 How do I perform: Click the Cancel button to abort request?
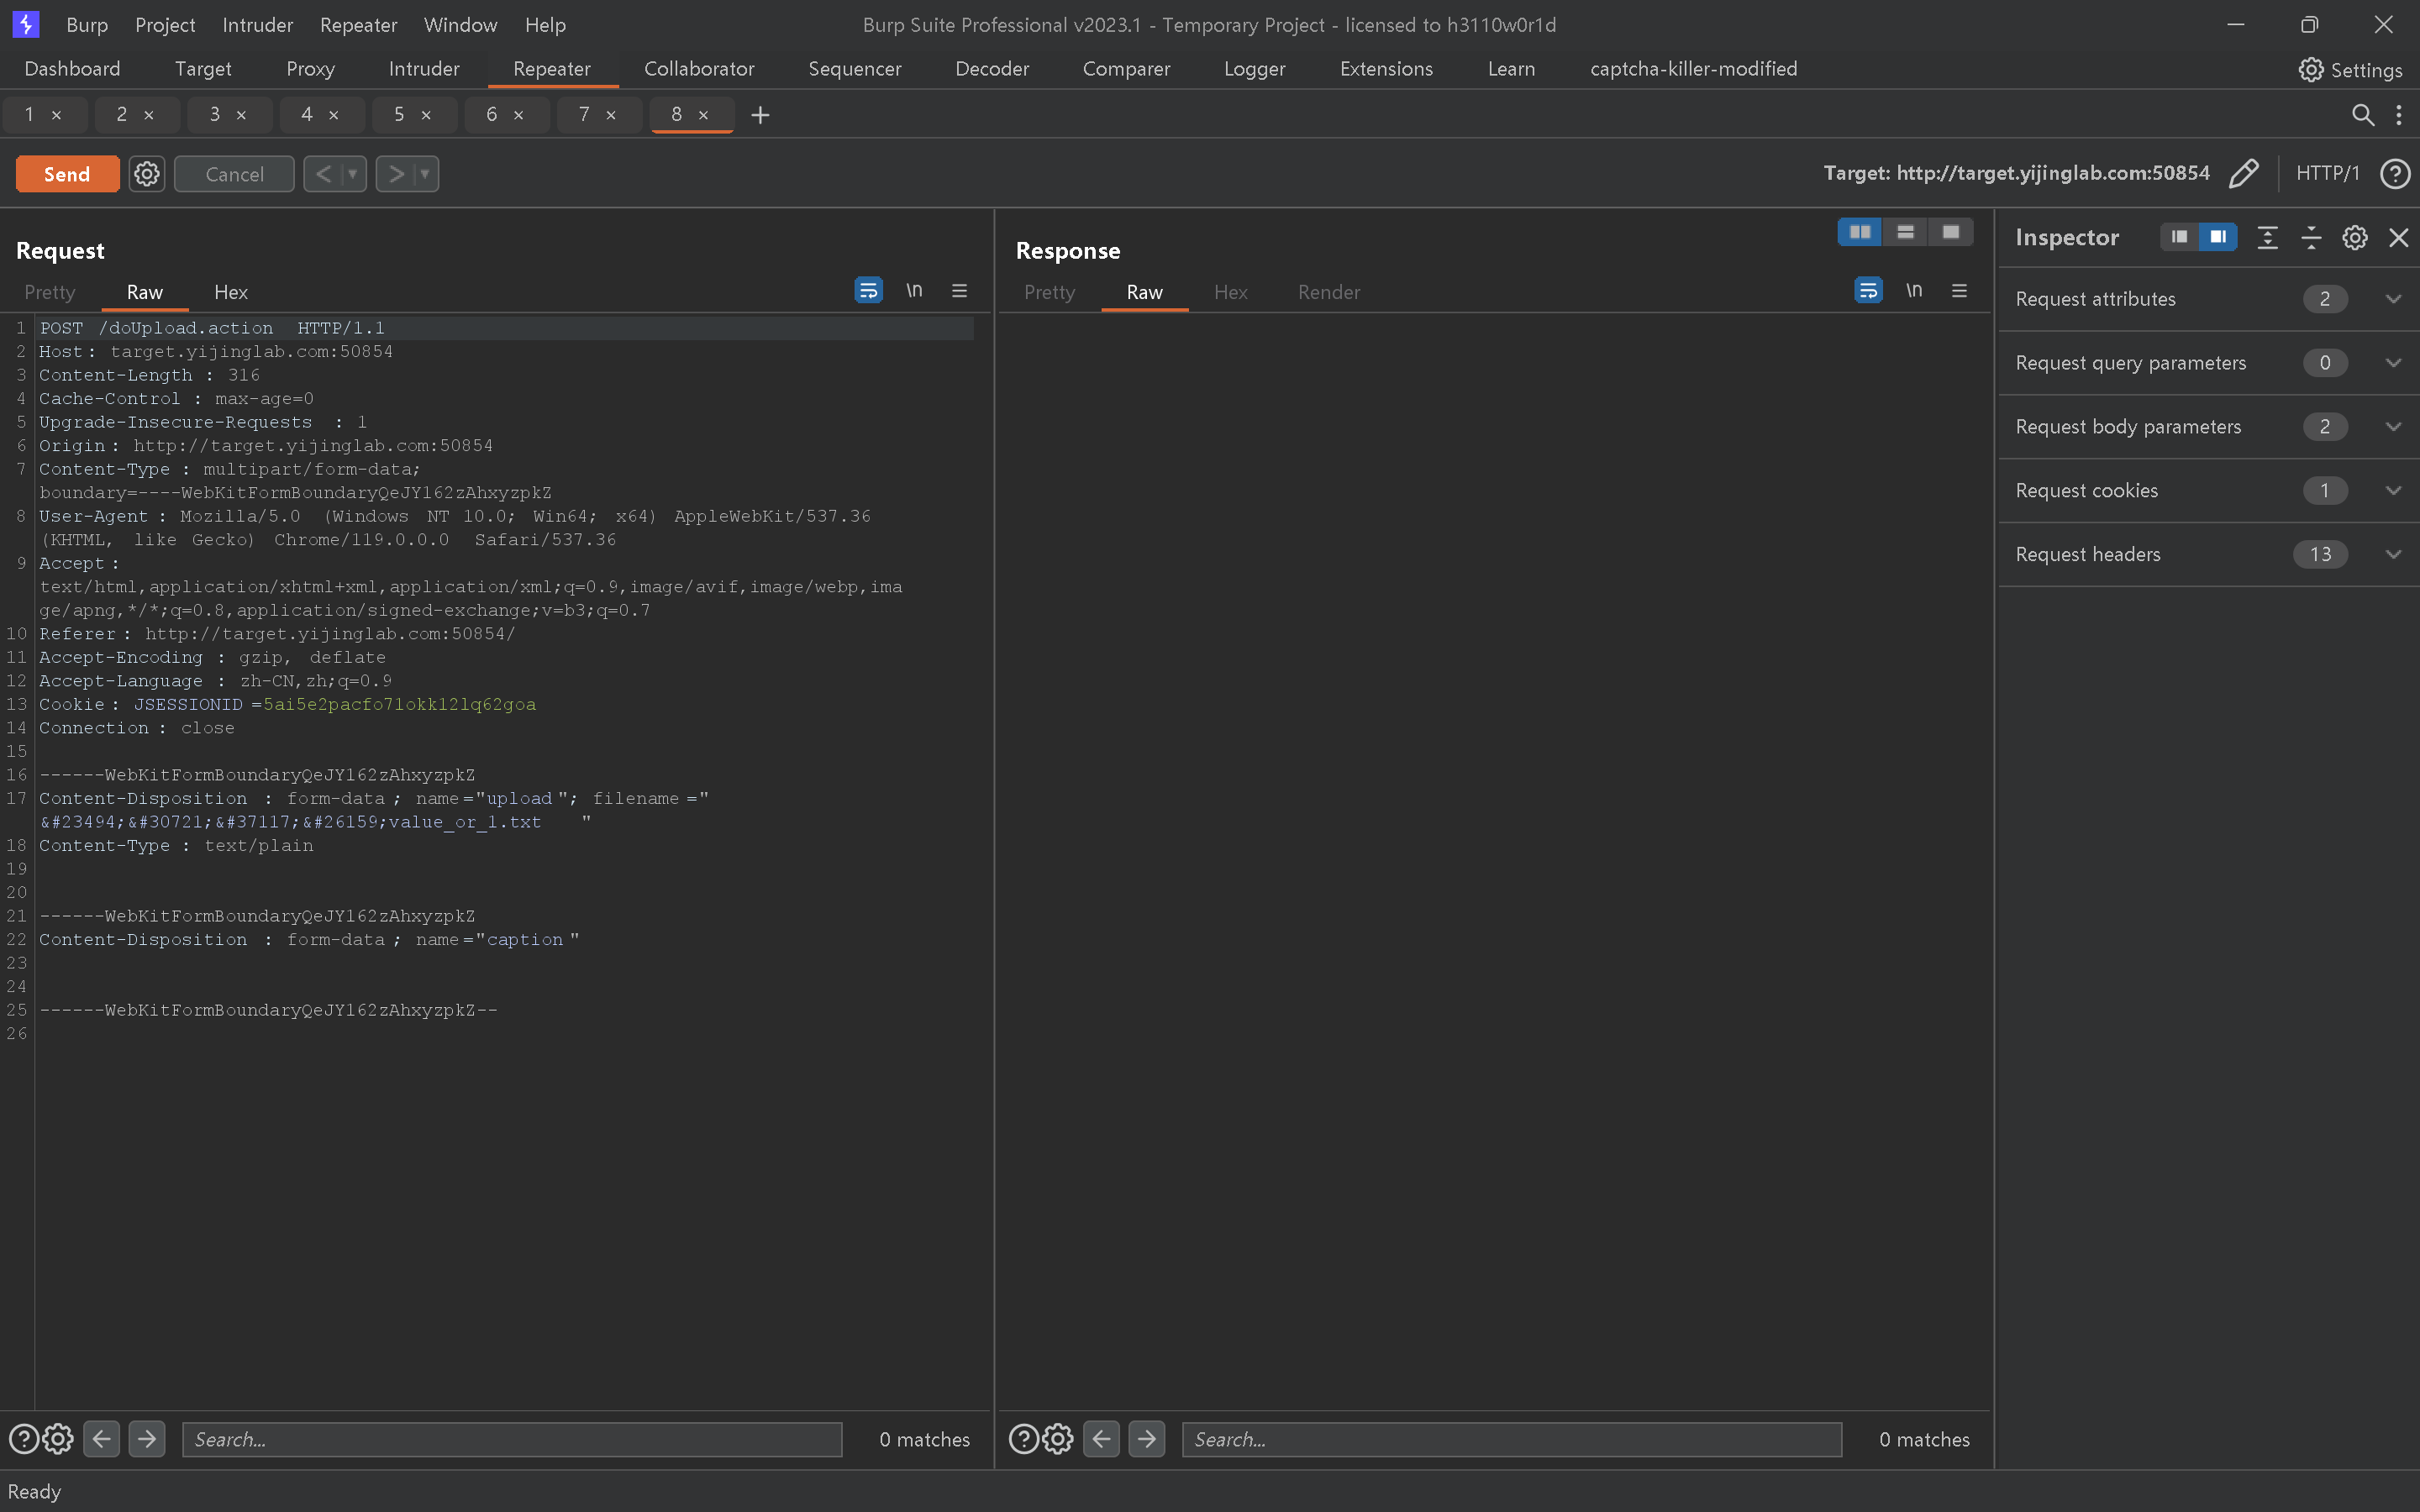click(235, 172)
